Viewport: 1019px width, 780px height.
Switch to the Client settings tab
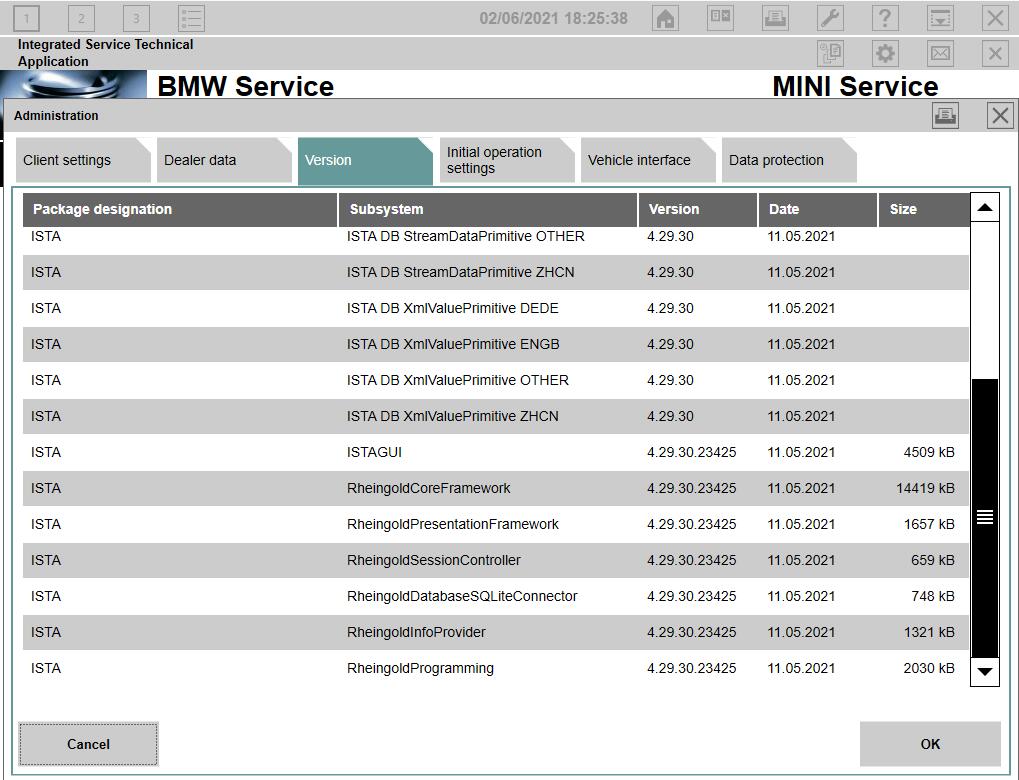click(83, 160)
